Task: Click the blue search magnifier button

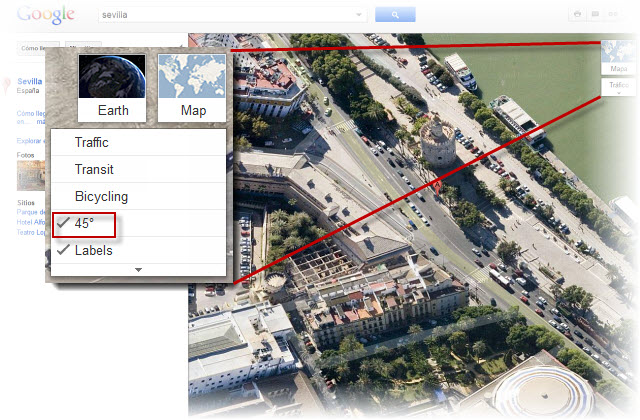Action: click(x=395, y=15)
